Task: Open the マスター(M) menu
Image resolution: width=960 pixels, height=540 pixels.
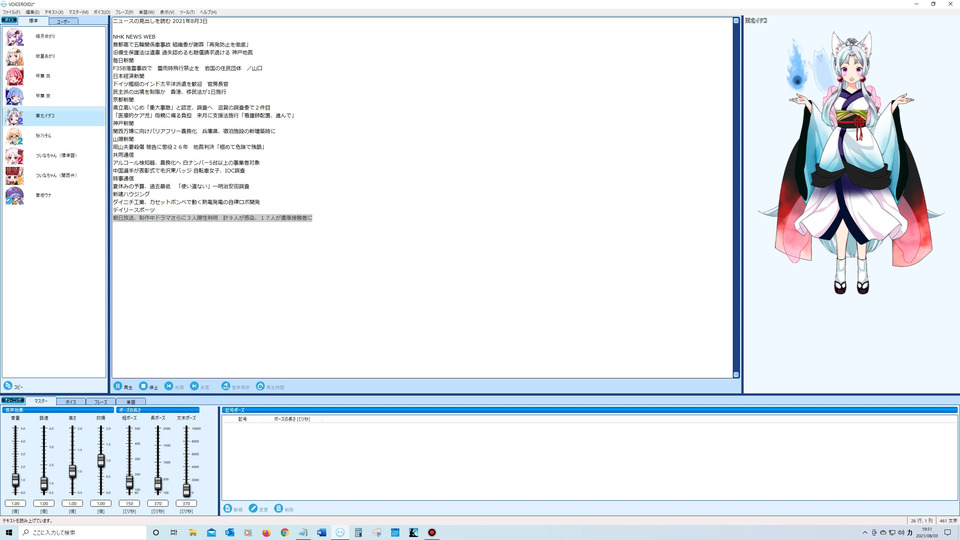Action: tap(78, 12)
